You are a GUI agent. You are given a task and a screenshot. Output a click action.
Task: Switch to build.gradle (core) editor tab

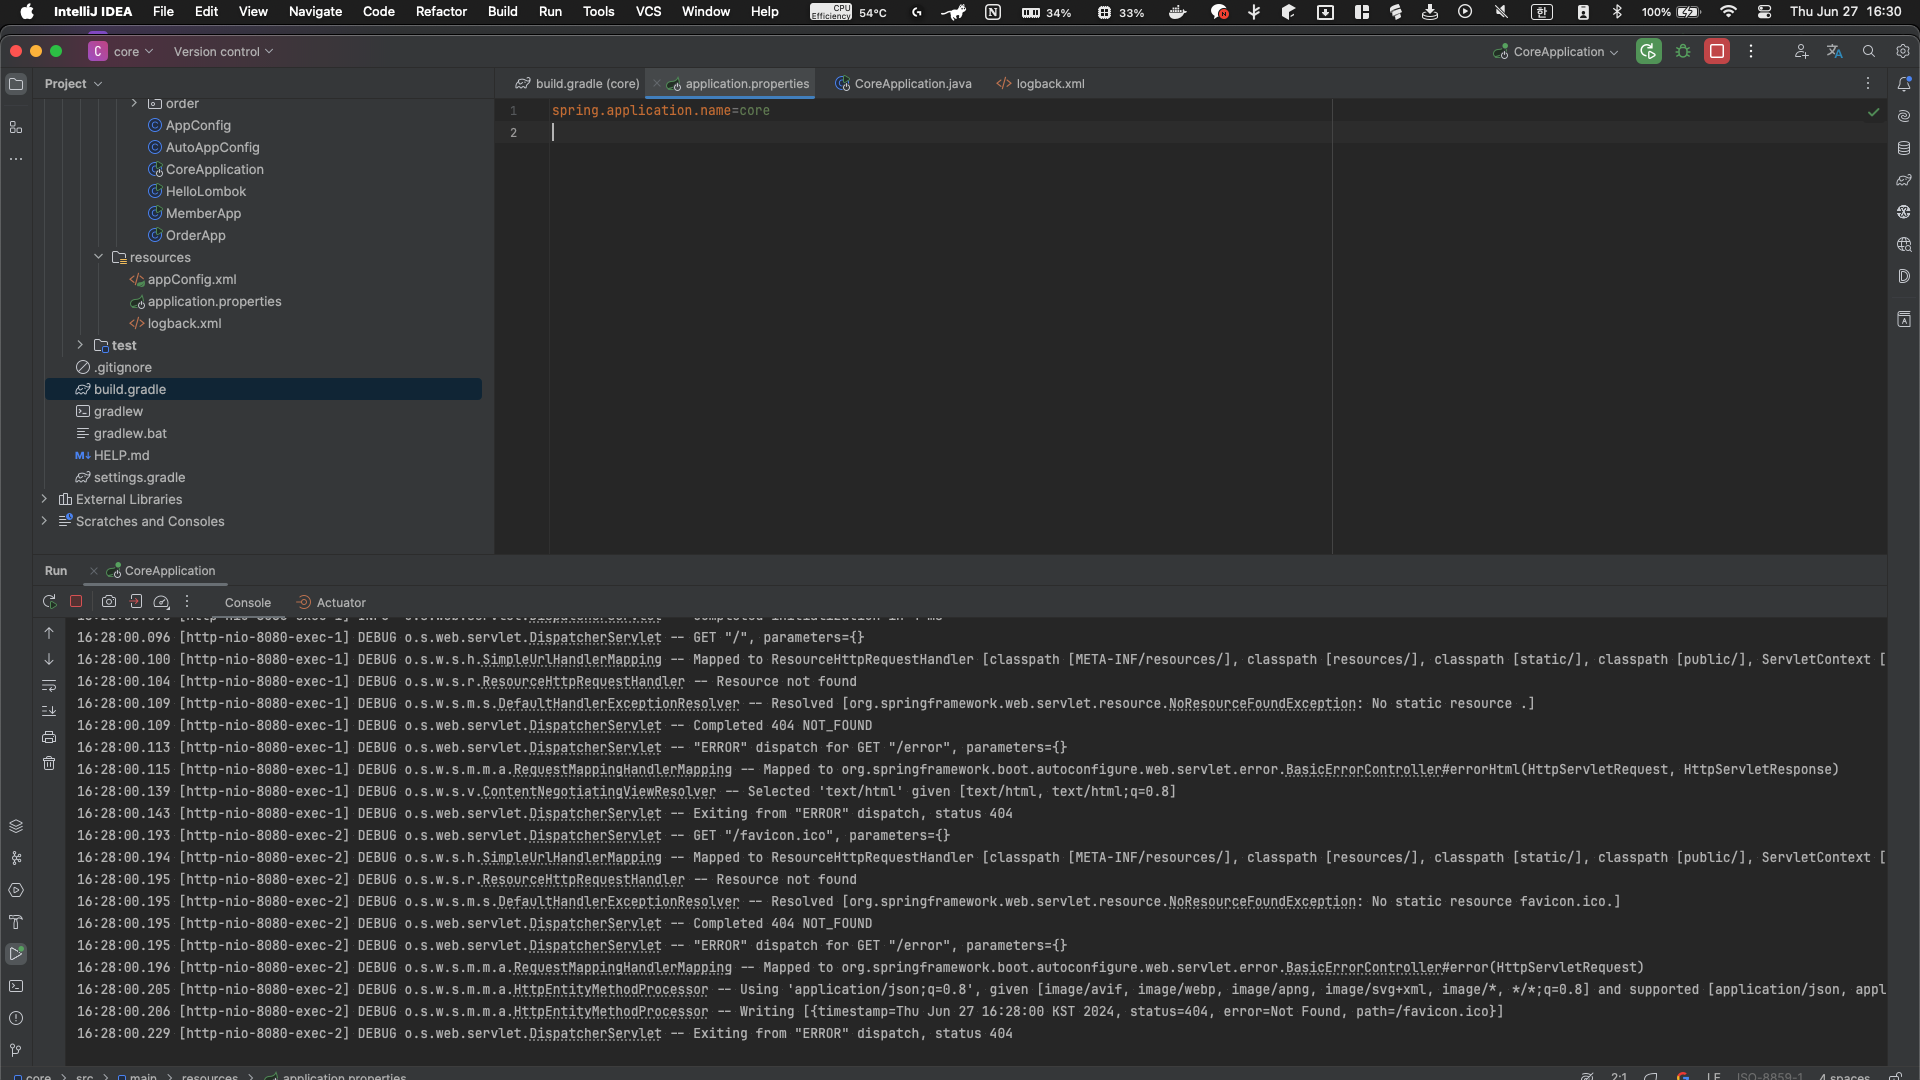[577, 84]
